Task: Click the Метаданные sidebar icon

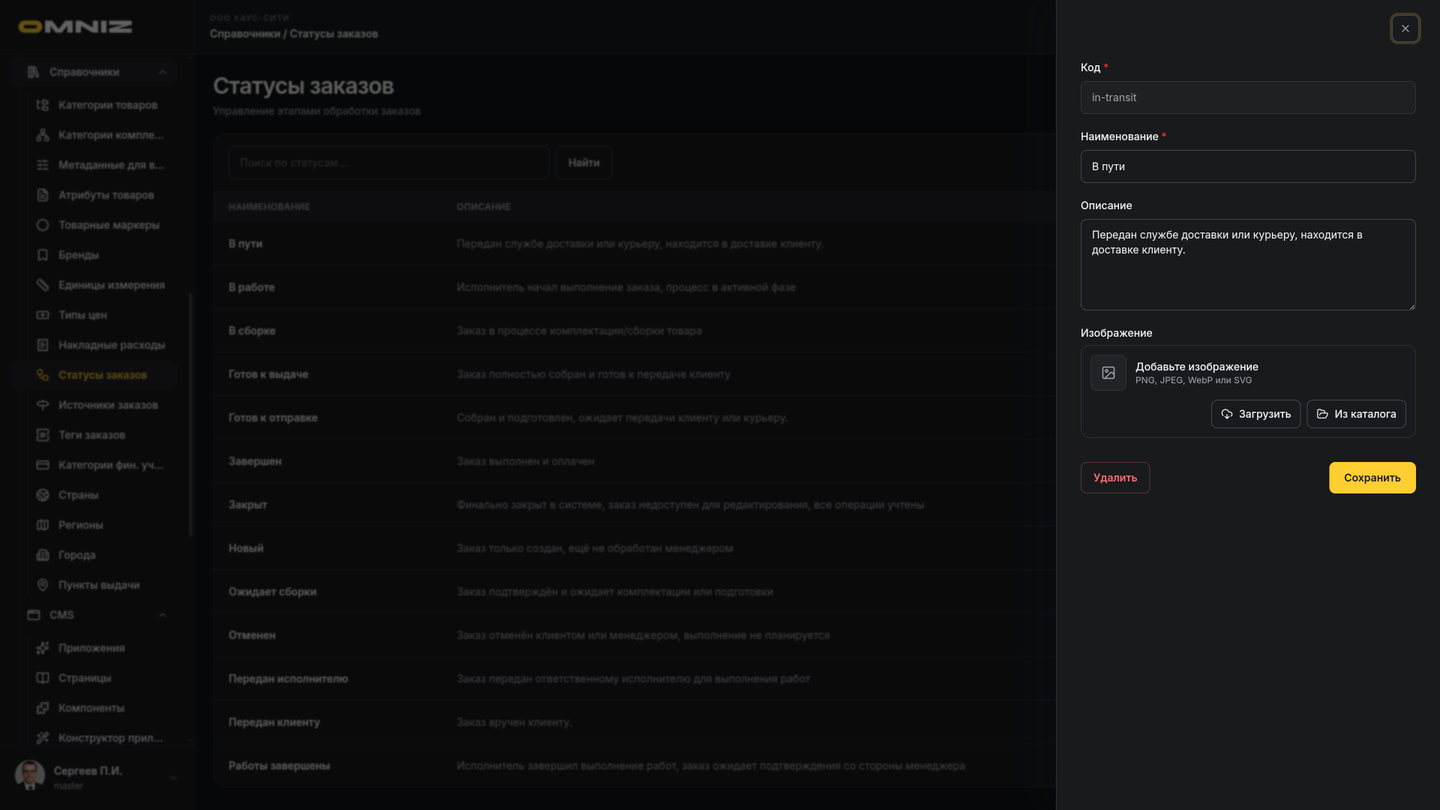Action: pyautogui.click(x=42, y=165)
